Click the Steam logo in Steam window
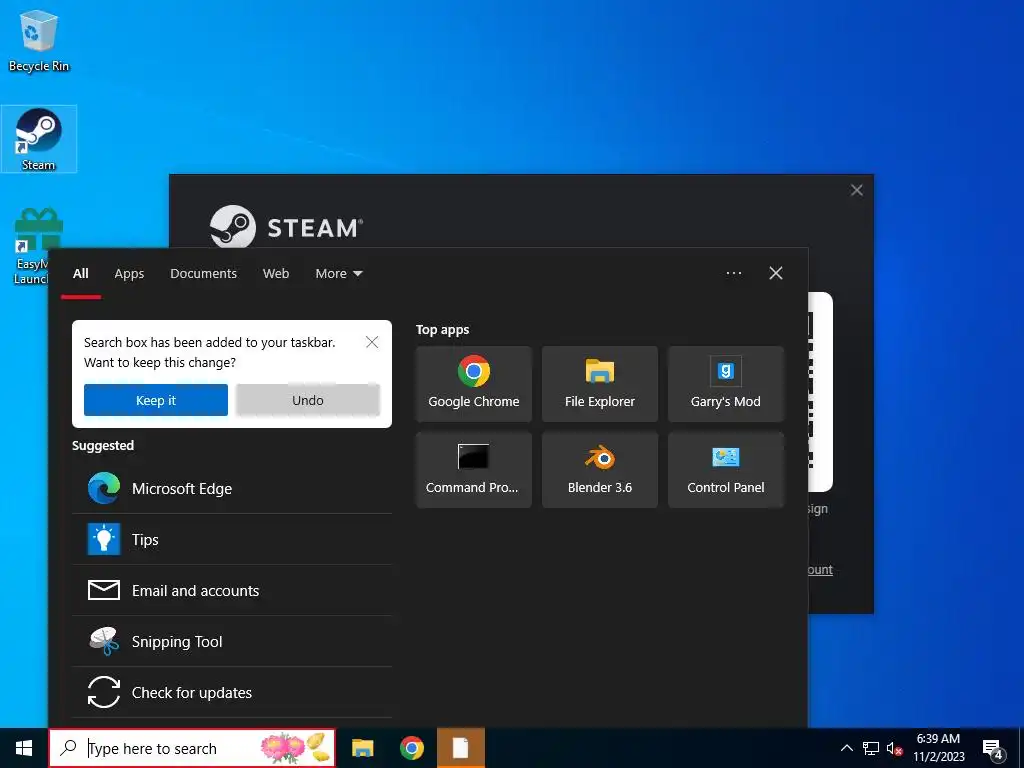This screenshot has width=1024, height=768. [286, 227]
